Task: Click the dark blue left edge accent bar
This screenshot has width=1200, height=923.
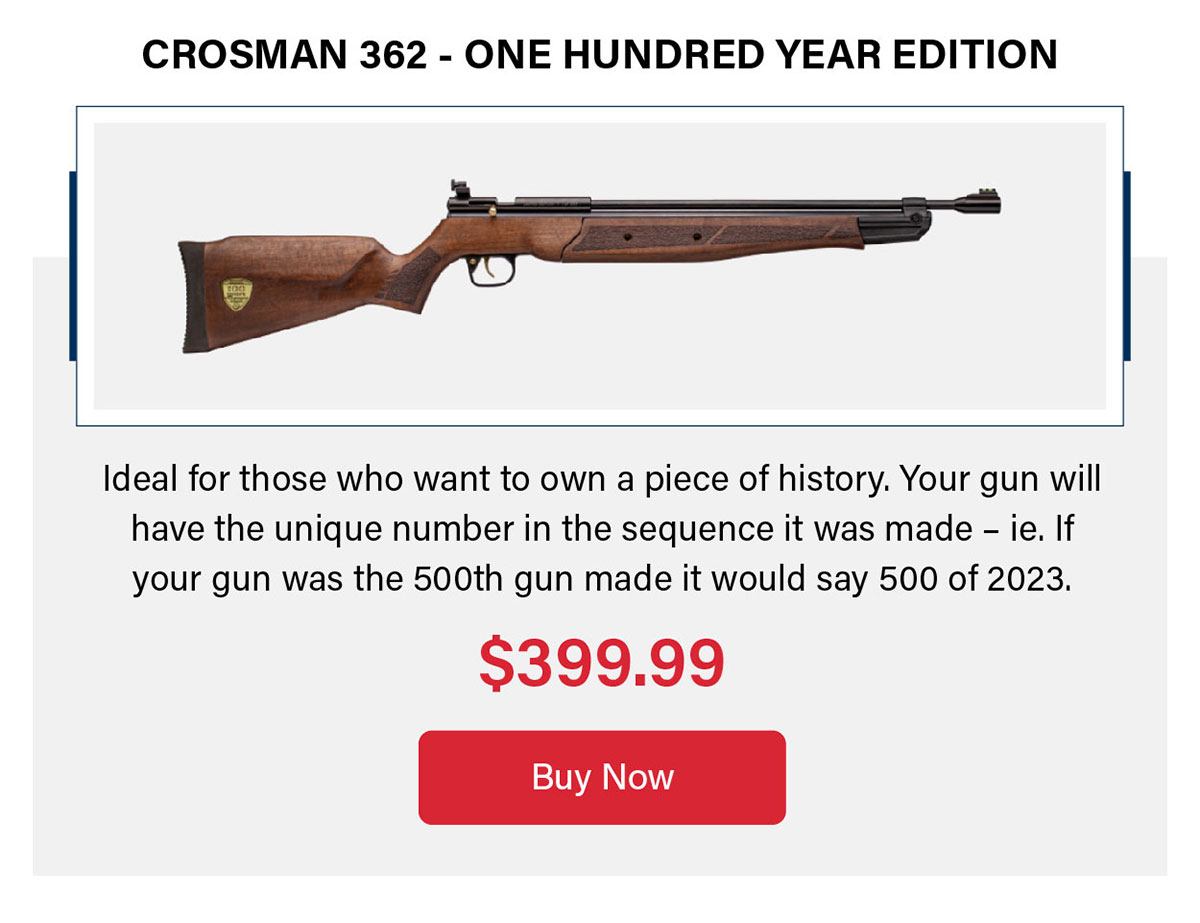Action: (73, 260)
